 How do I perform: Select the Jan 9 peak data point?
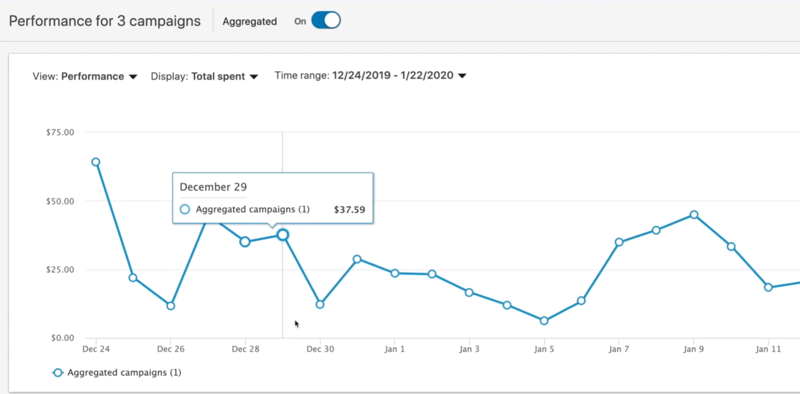693,215
